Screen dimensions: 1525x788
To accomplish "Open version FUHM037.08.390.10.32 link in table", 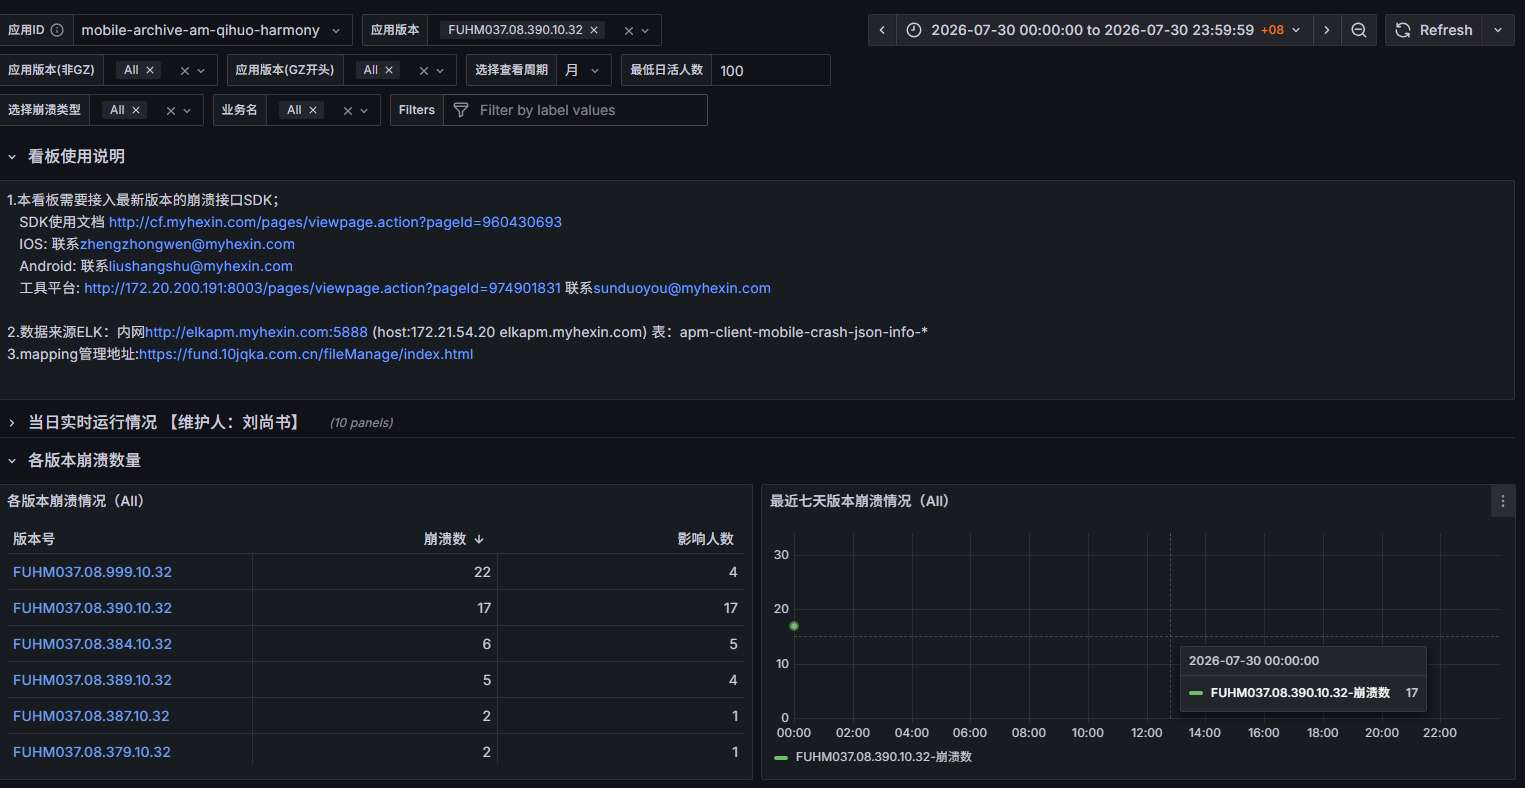I will click(x=92, y=608).
